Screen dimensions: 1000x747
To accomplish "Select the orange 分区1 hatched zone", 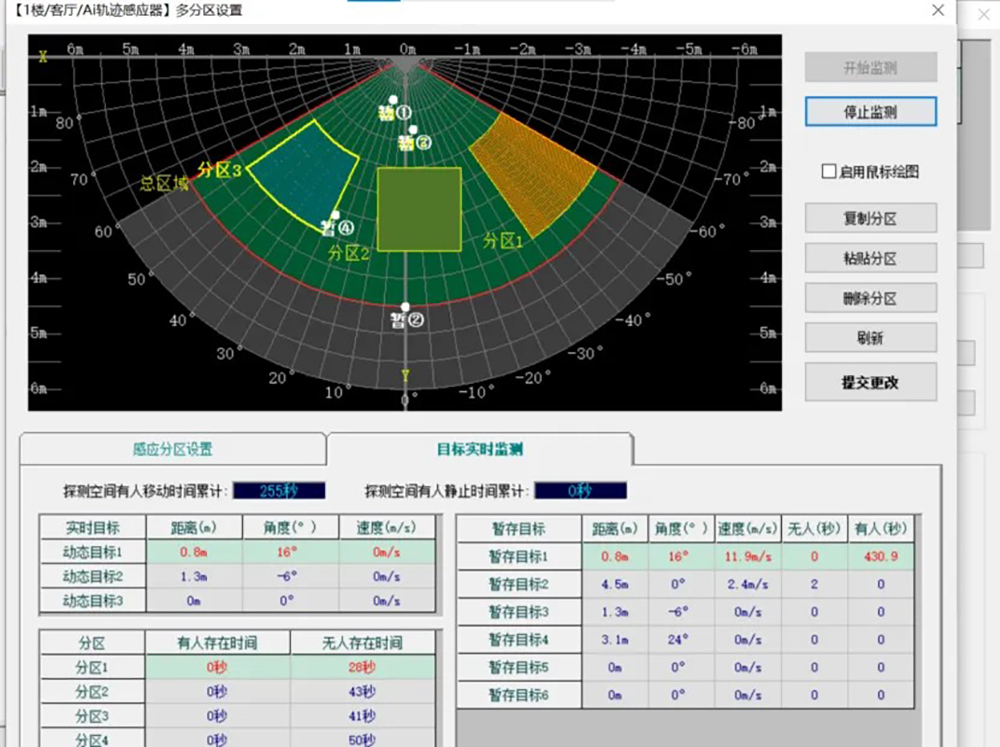I will [533, 174].
